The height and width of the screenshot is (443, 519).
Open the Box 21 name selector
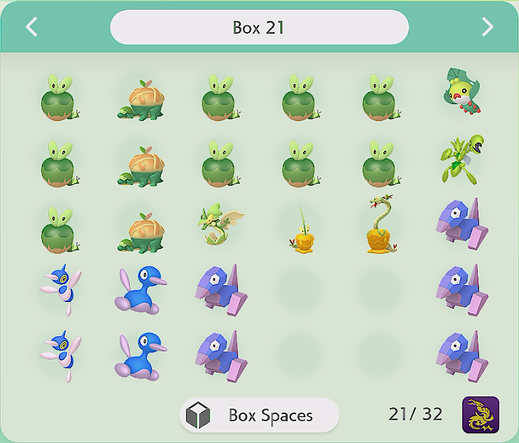coord(259,27)
